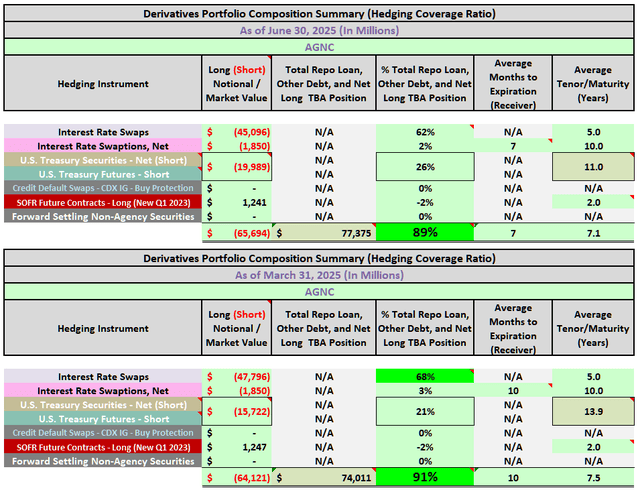Screen dimensions: 640x490
Task: Click March table's 'SOFR Future Contracts - Long' label
Action: 103,447
